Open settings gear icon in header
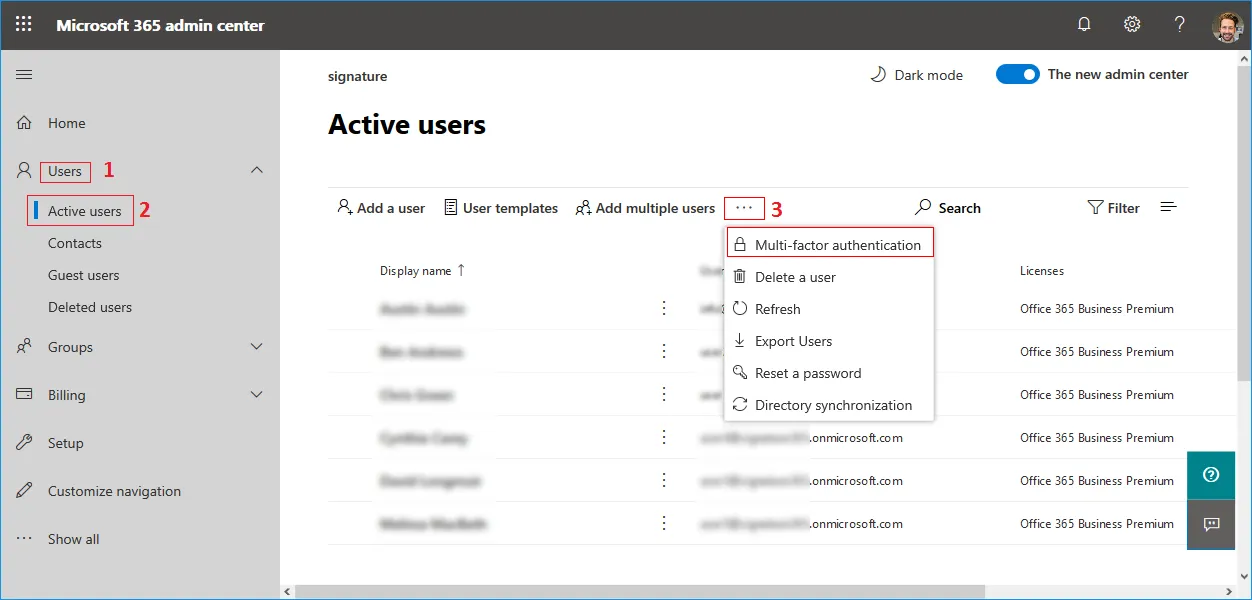Image resolution: width=1252 pixels, height=600 pixels. 1132,25
